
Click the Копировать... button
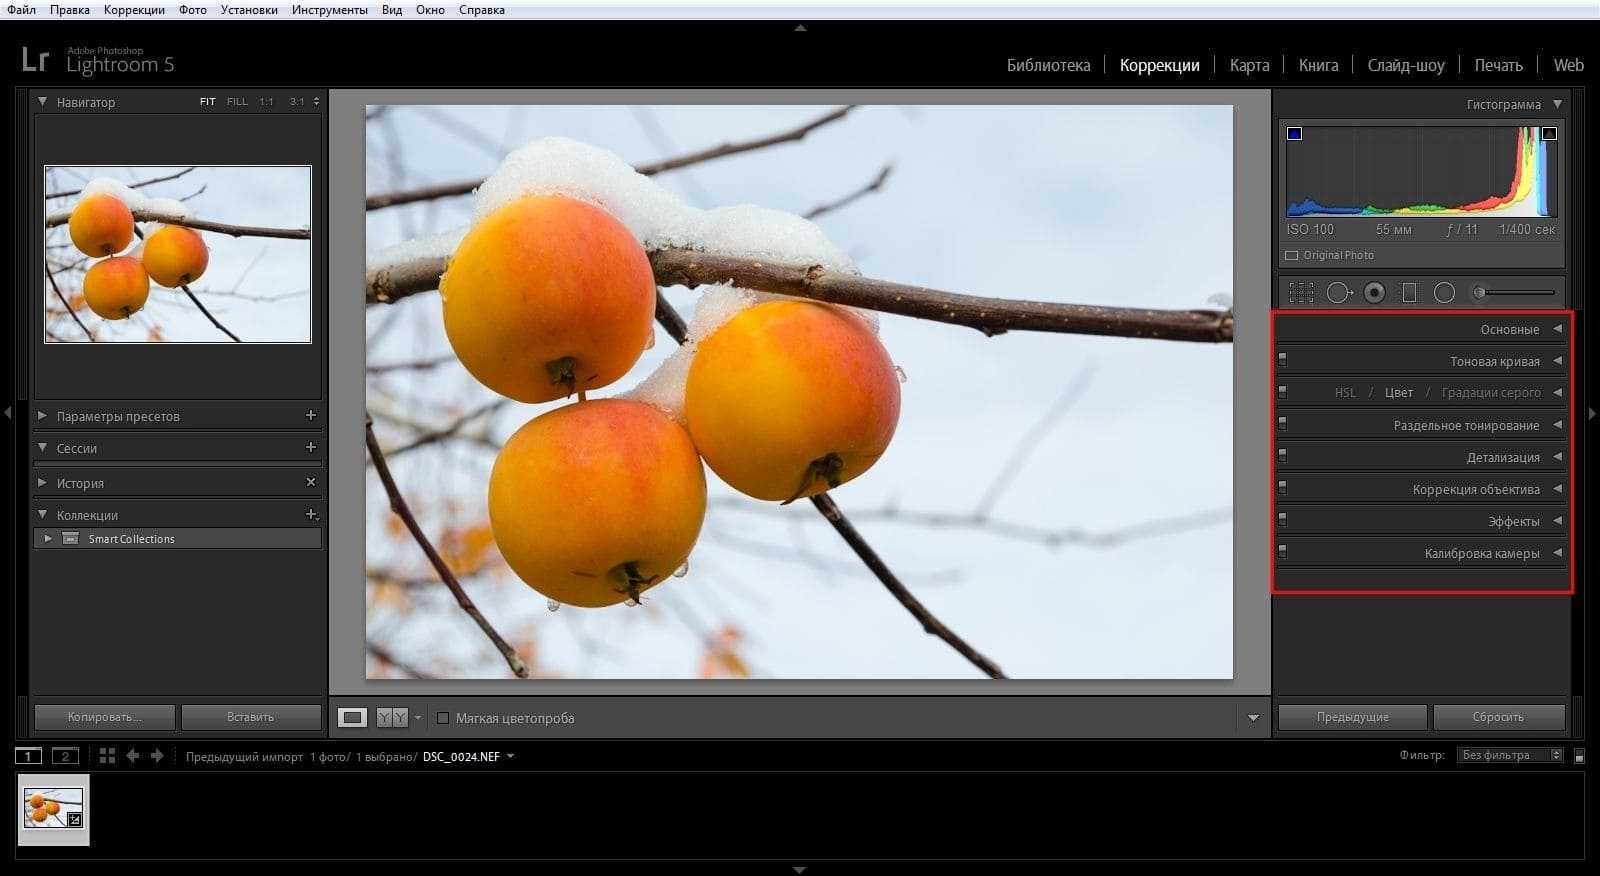pyautogui.click(x=105, y=717)
